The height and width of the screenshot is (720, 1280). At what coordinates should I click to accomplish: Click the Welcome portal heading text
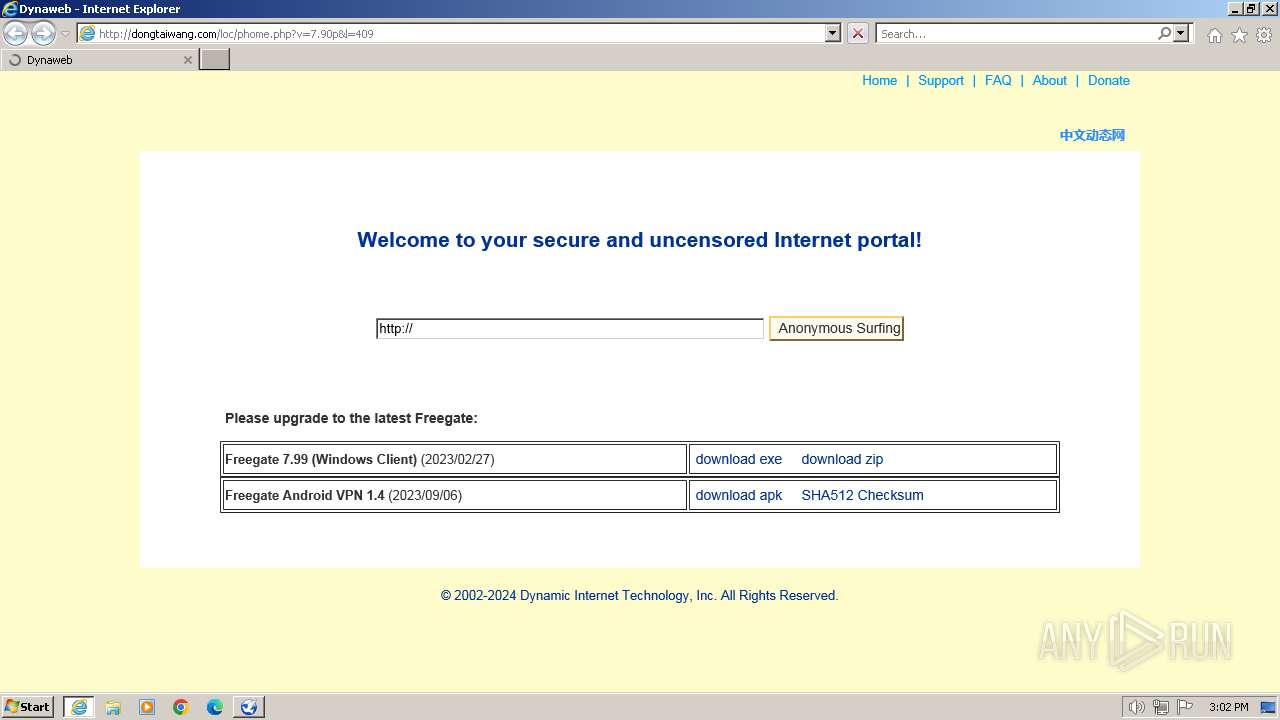click(640, 240)
